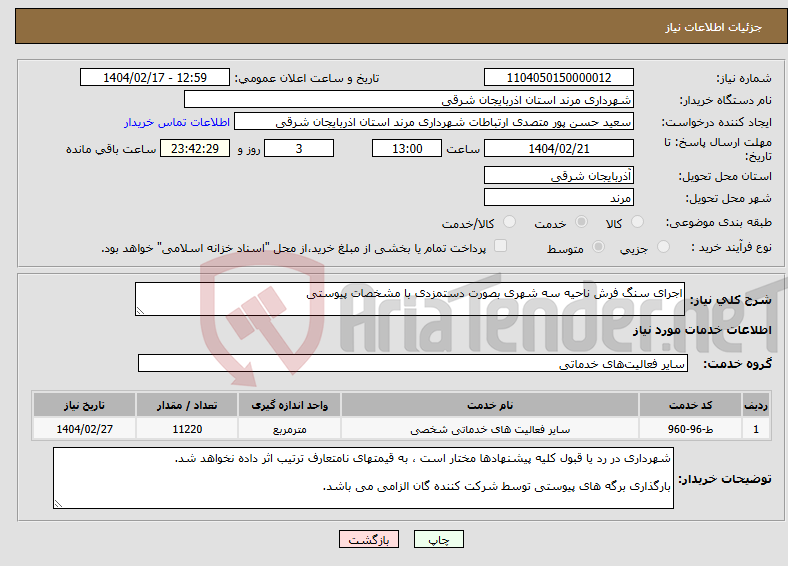Screen dimensions: 788x566
Task: Select the کالا radio button
Action: pyautogui.click(x=637, y=222)
